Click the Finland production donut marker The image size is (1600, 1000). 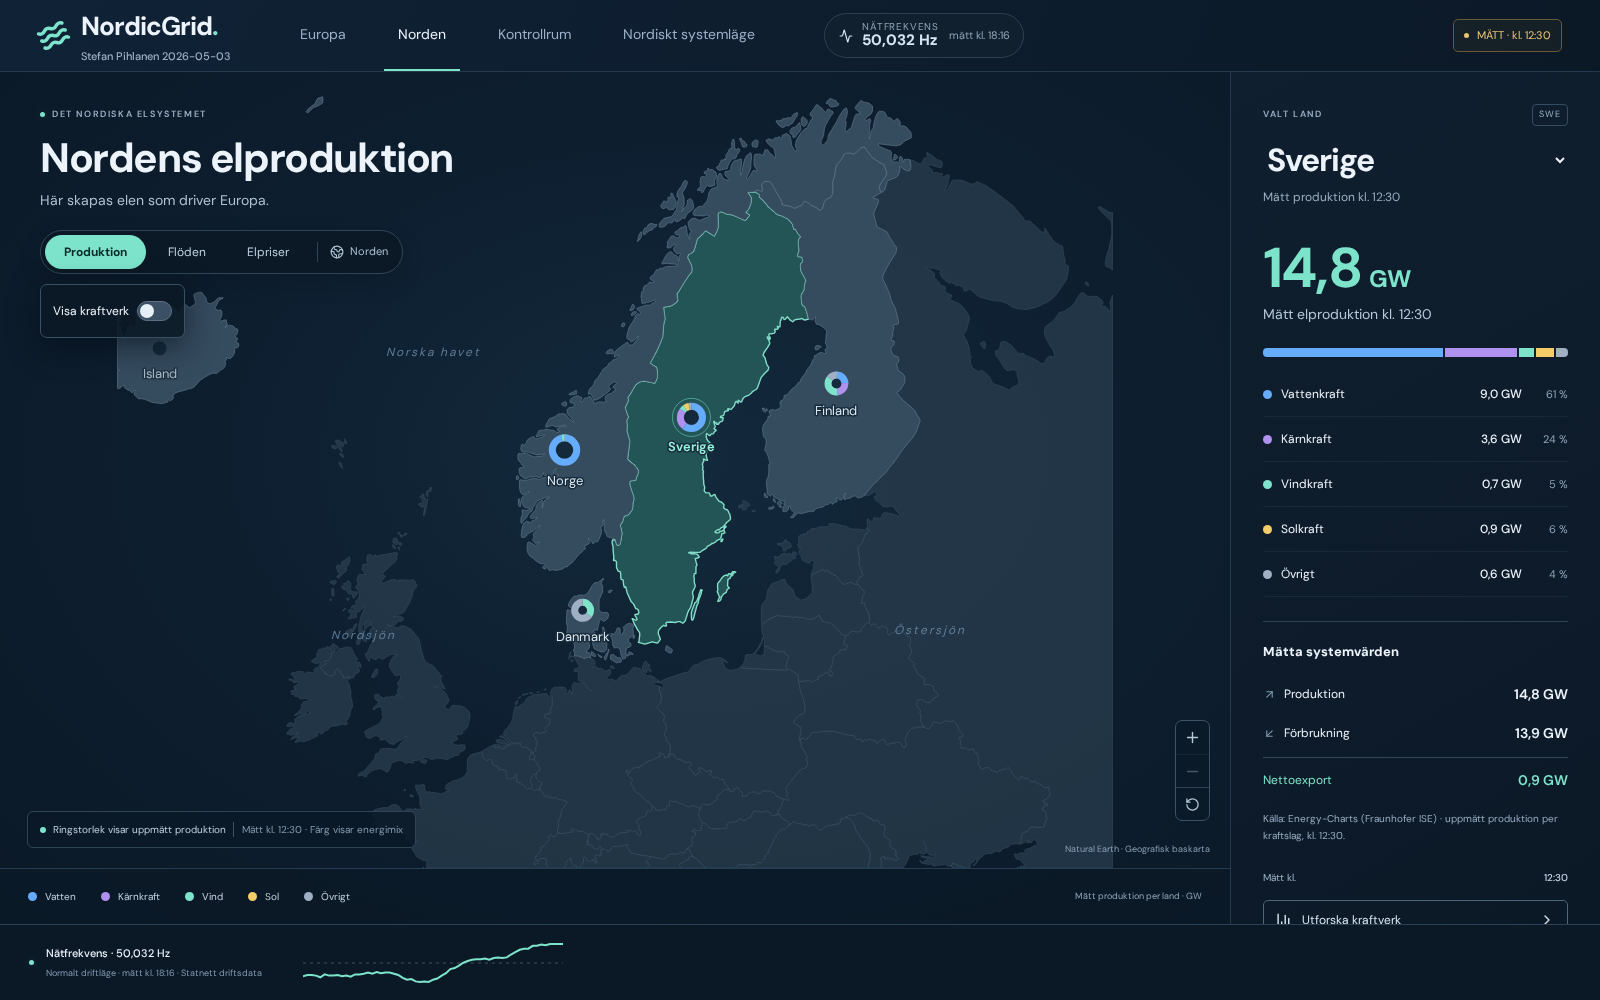[836, 383]
